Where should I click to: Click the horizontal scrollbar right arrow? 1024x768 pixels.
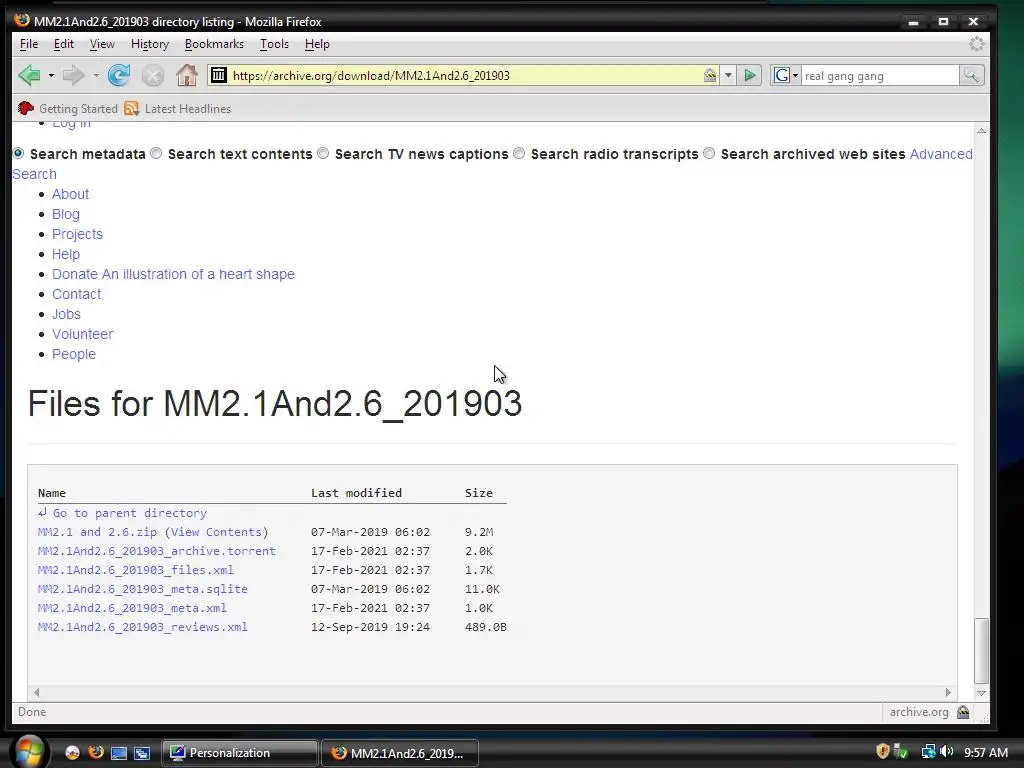948,692
